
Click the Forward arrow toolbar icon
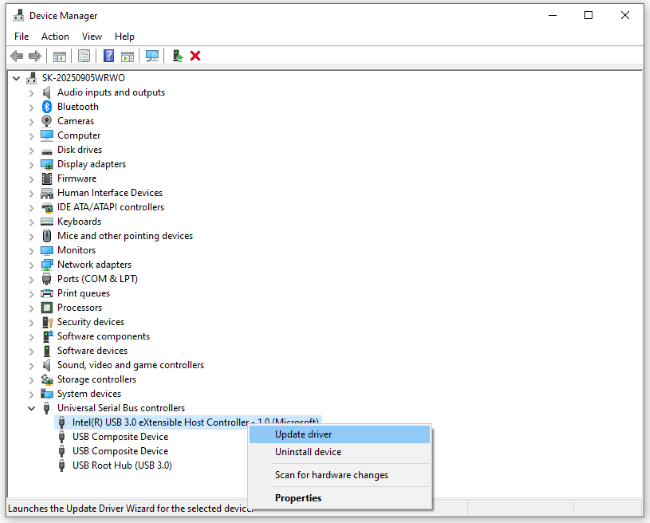coord(35,56)
